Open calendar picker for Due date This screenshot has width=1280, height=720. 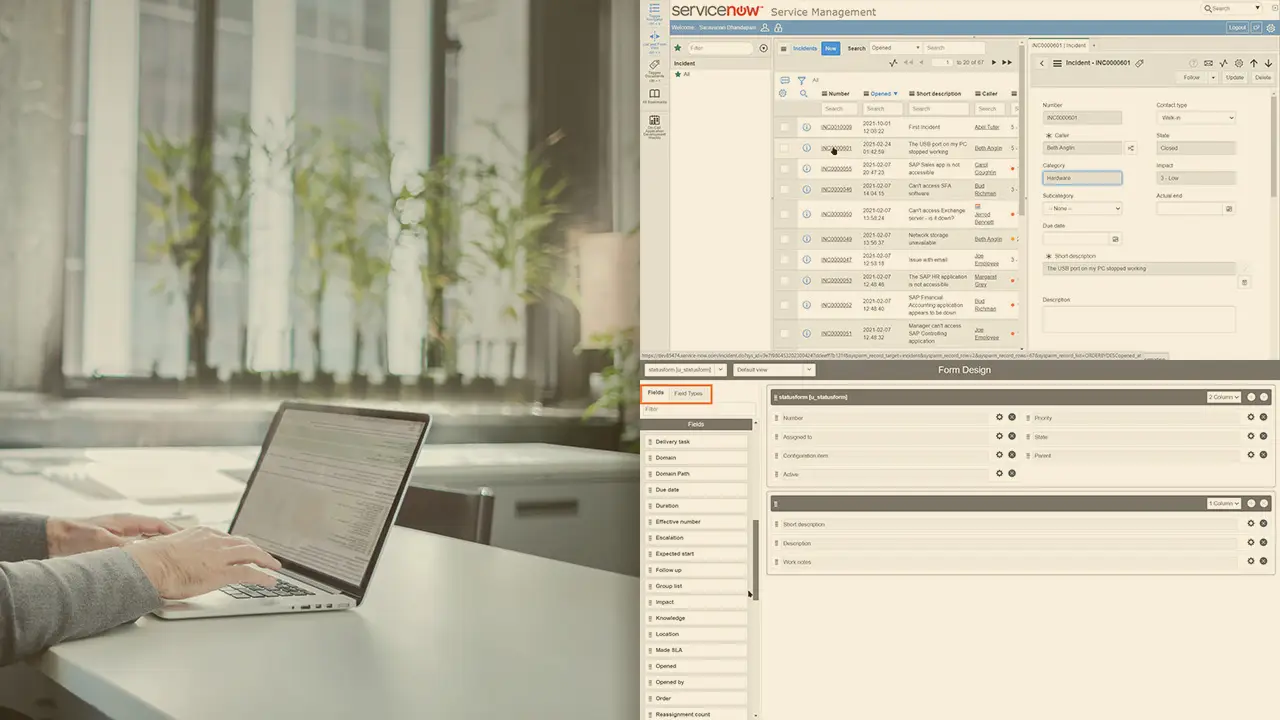1116,239
